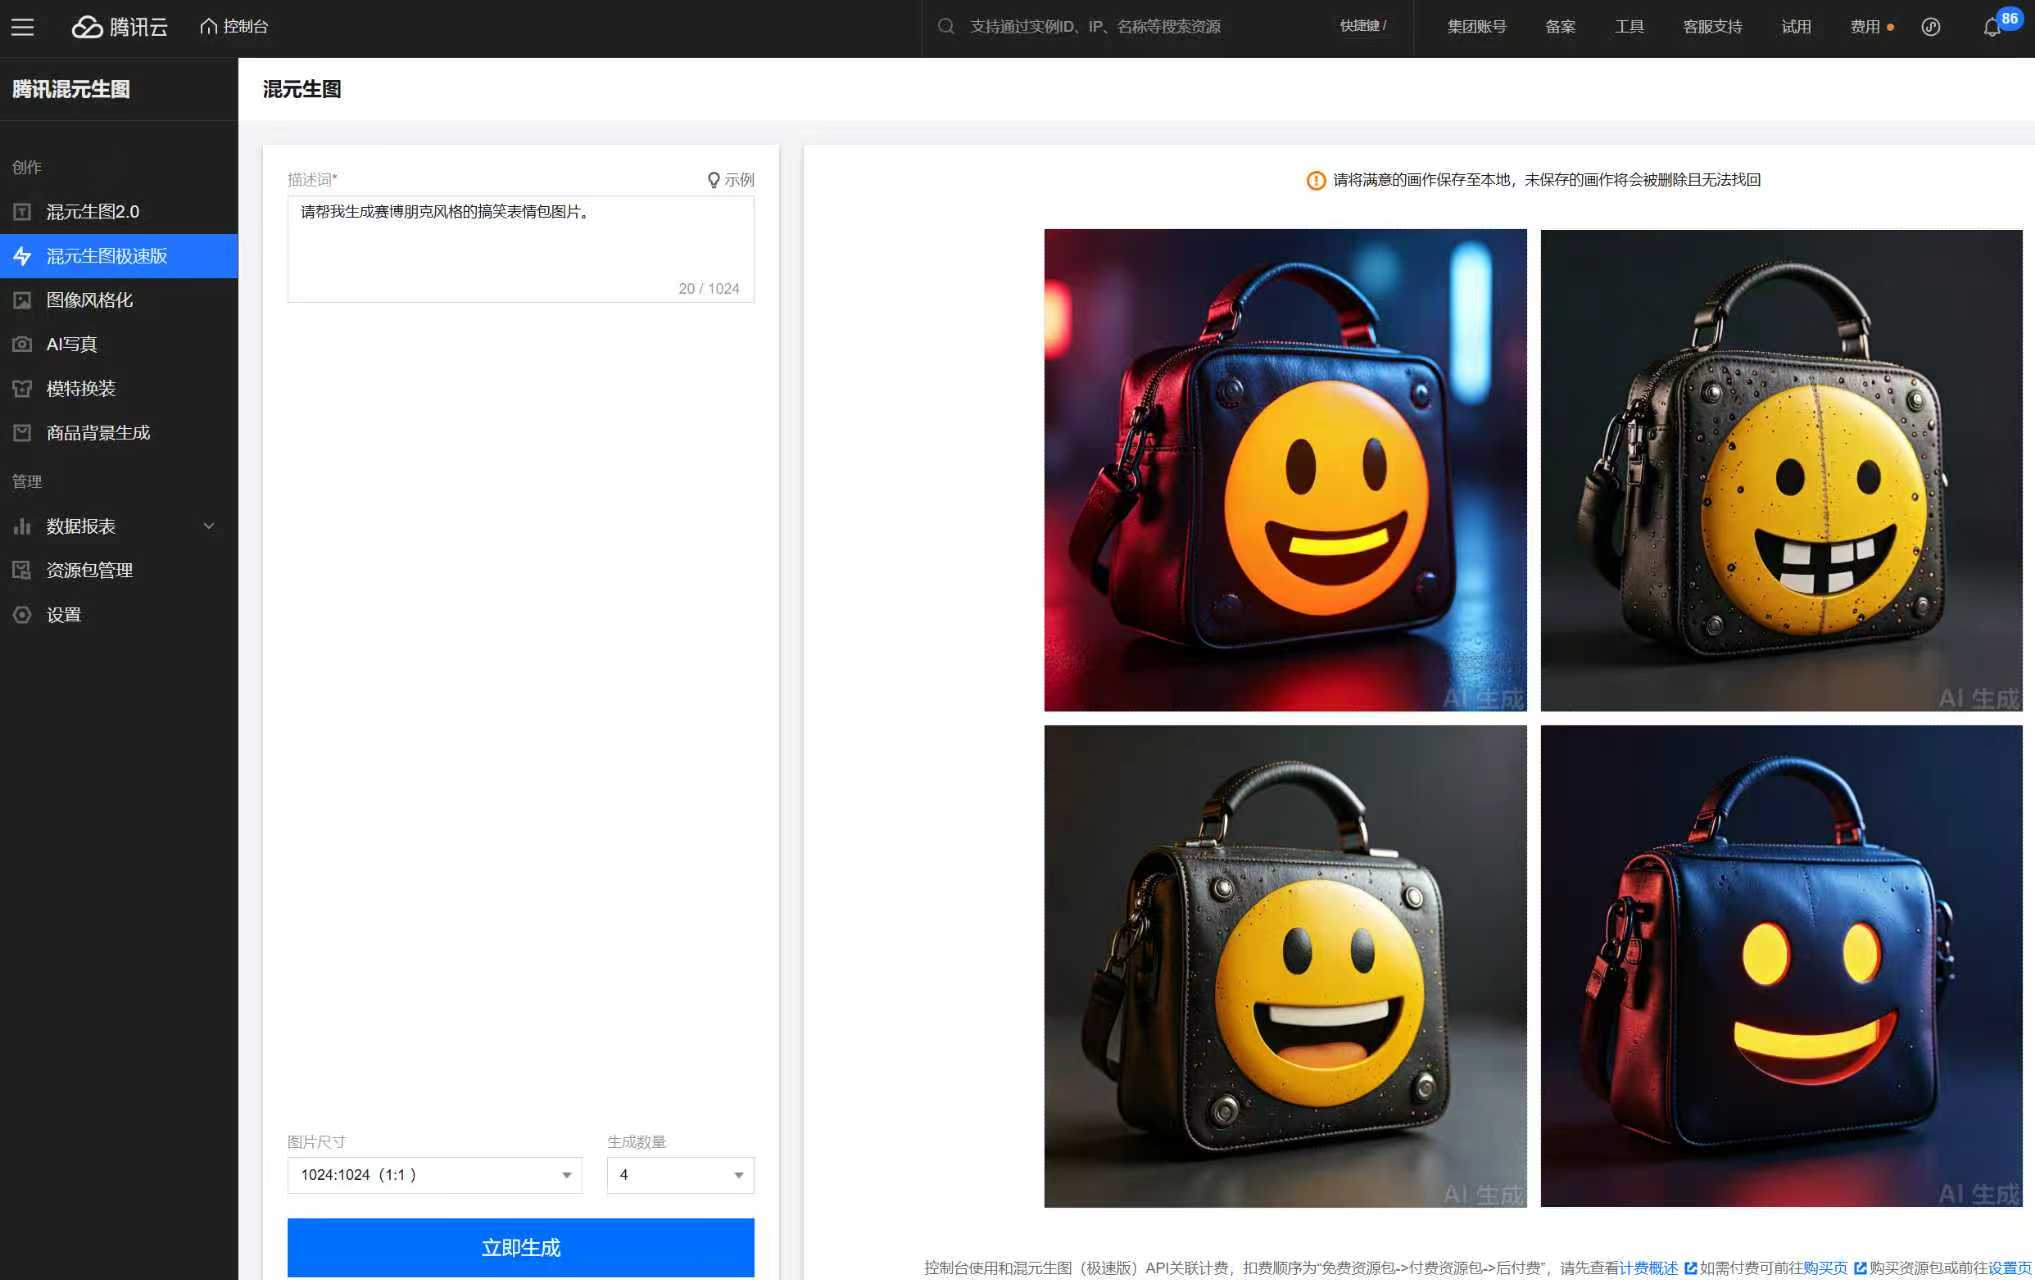Image resolution: width=2035 pixels, height=1280 pixels.
Task: Click the 示例 lightbulb icon
Action: [714, 180]
